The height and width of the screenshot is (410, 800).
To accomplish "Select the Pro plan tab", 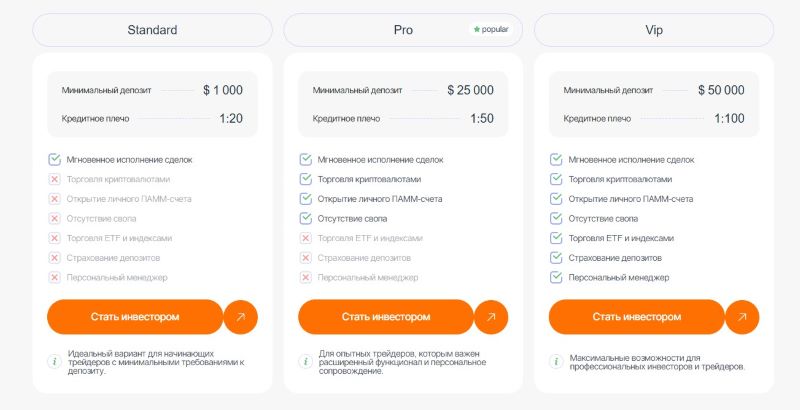I will tap(403, 30).
